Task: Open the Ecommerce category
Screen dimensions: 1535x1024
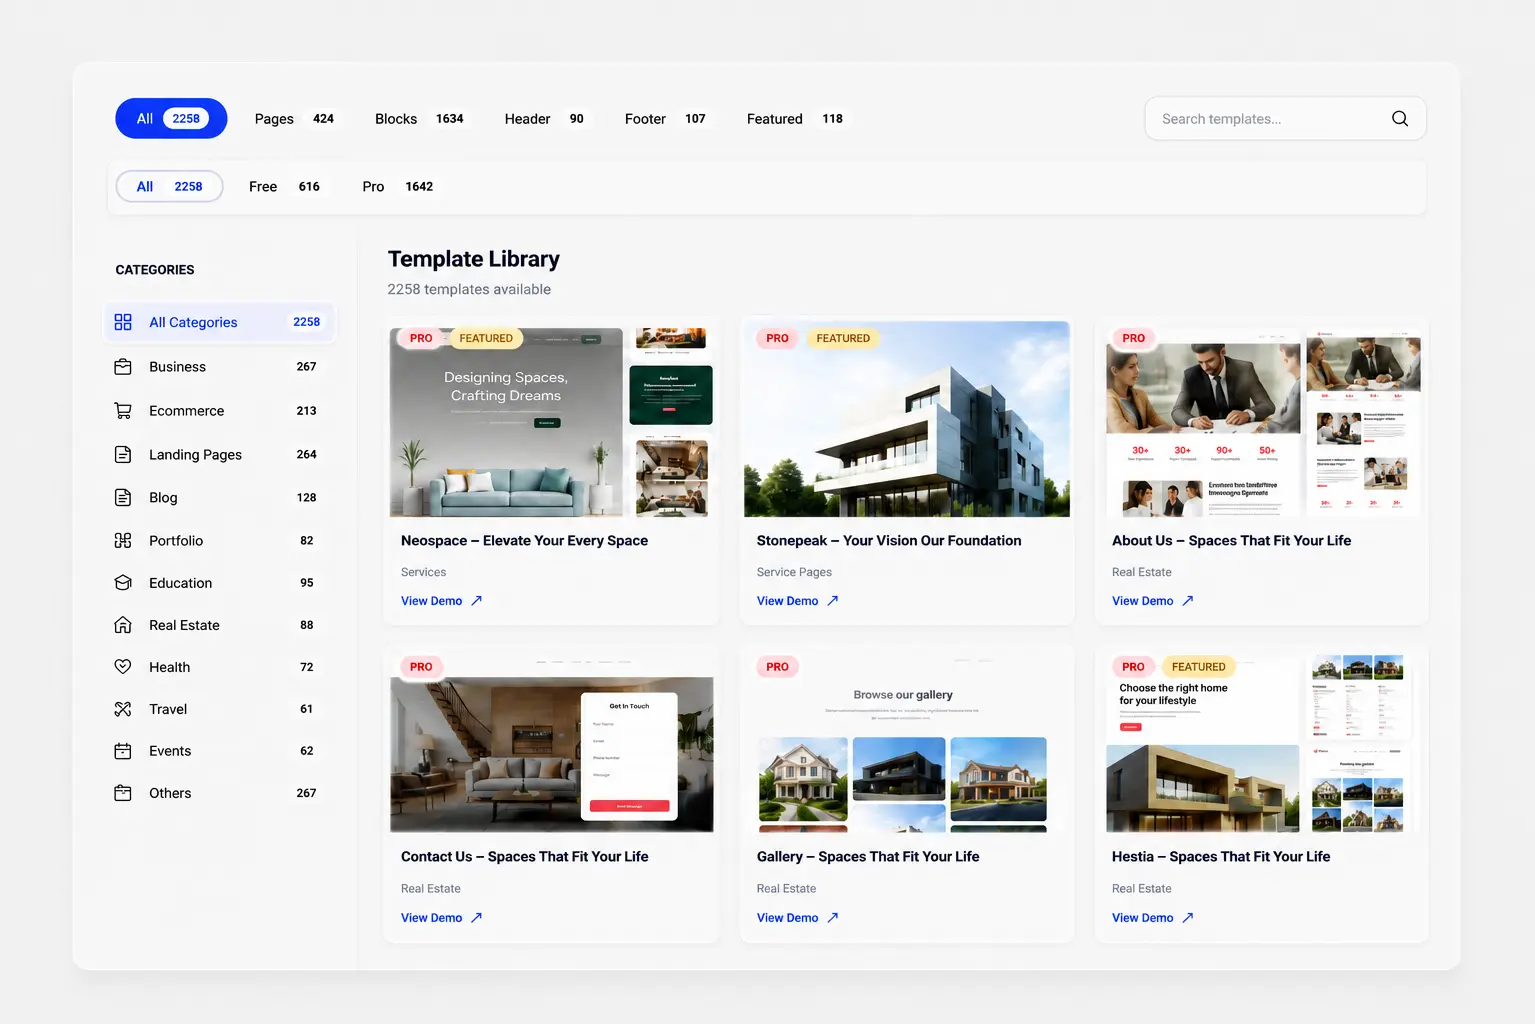Action: coord(220,411)
